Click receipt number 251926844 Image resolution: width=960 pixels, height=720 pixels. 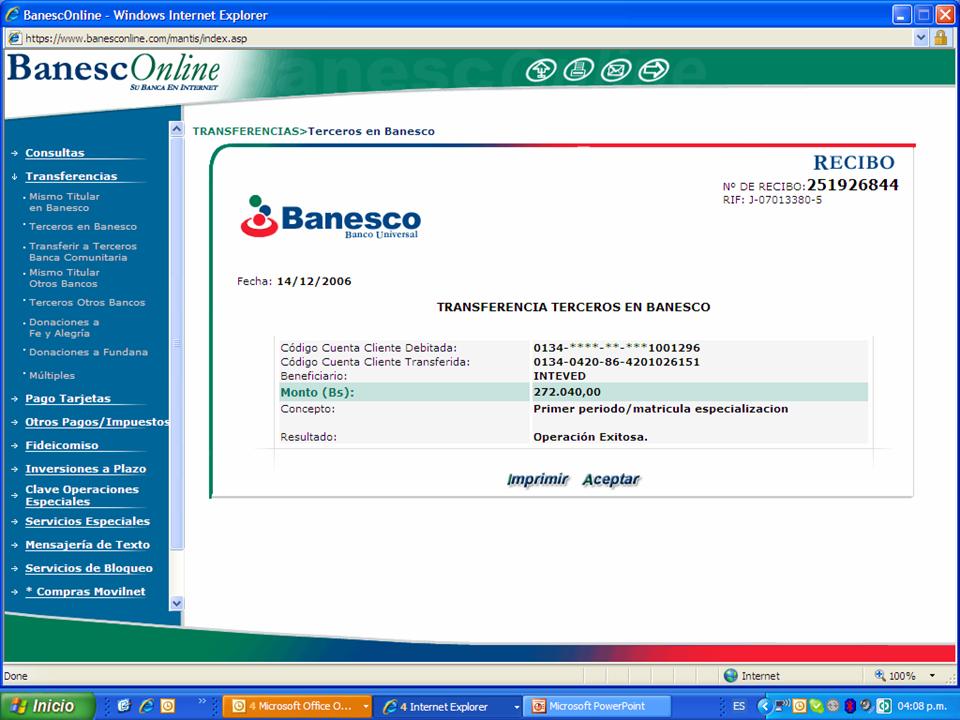[x=852, y=185]
